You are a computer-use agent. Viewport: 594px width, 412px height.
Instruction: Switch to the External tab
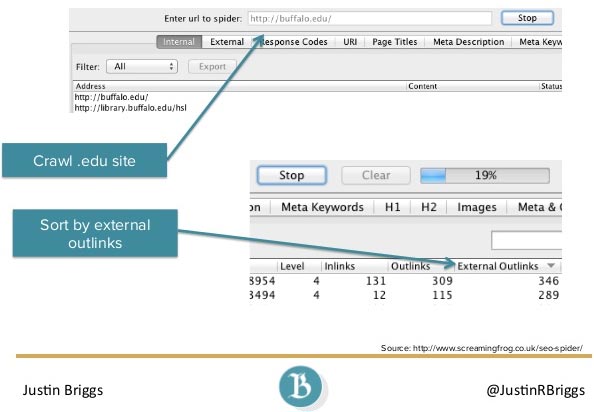(x=227, y=42)
